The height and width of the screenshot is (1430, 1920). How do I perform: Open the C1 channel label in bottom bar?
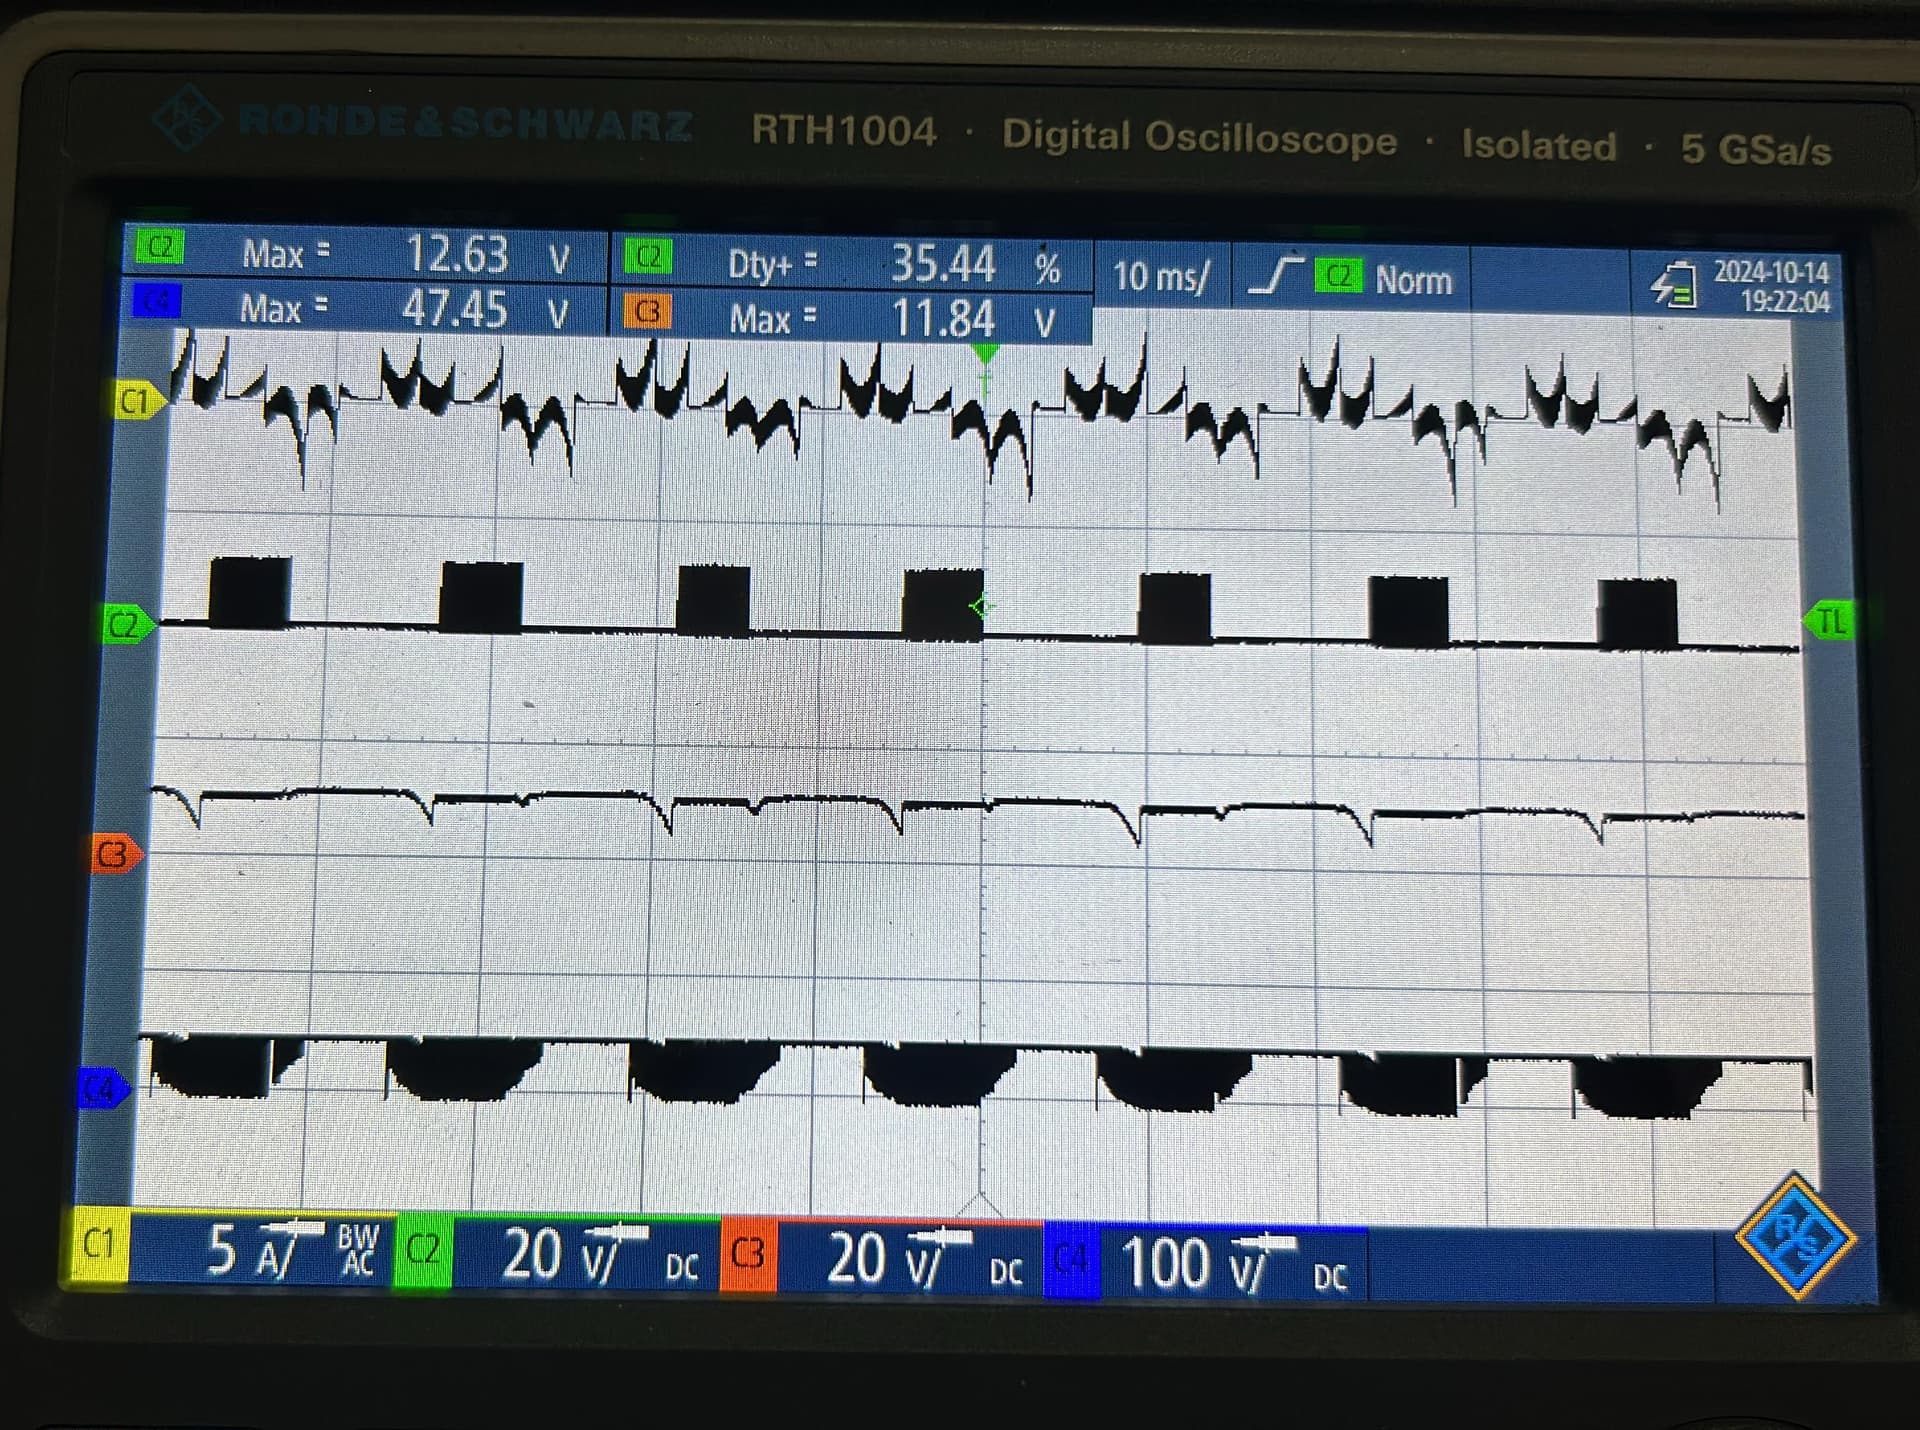(x=100, y=1246)
